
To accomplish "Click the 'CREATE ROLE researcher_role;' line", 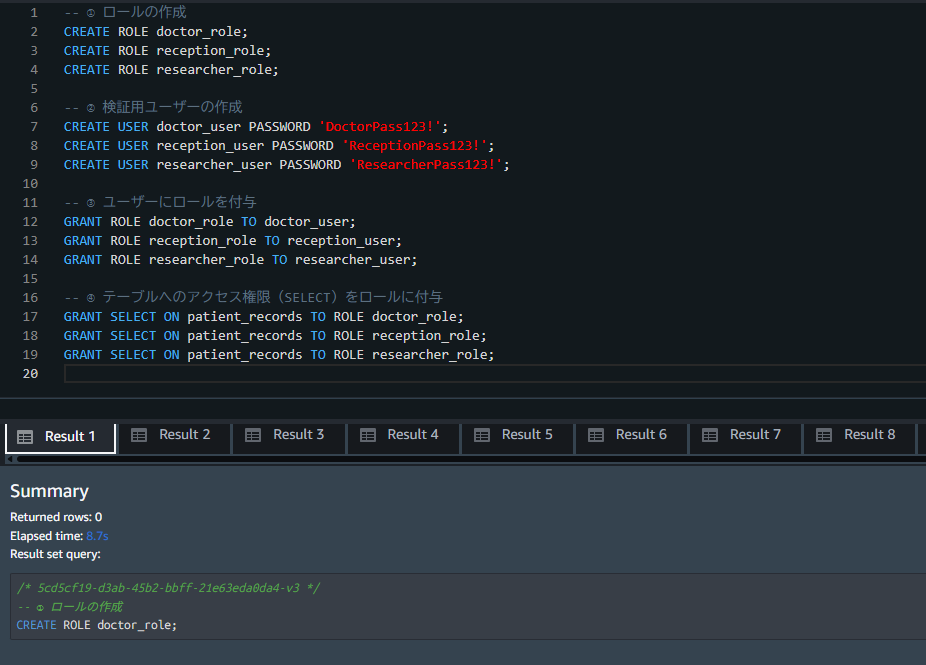I will 171,70.
